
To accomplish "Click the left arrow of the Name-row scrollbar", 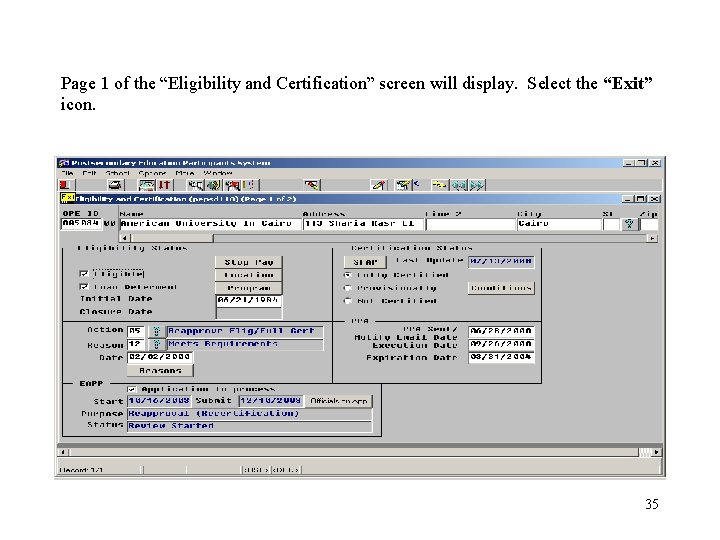I will [x=125, y=238].
